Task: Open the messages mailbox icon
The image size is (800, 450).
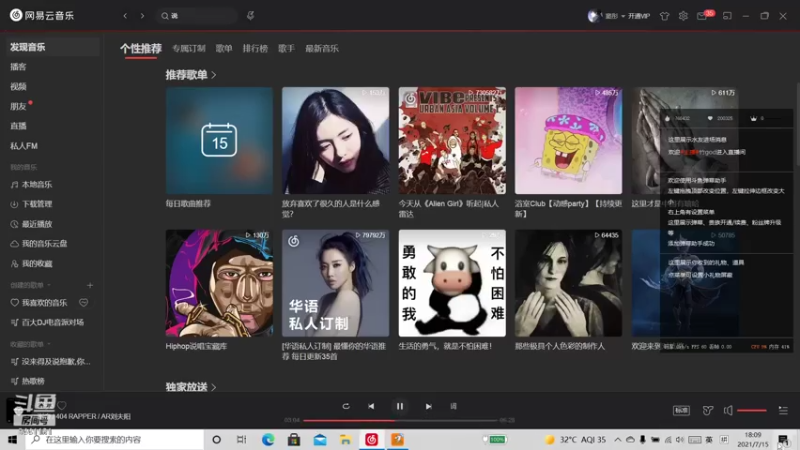Action: tap(702, 16)
